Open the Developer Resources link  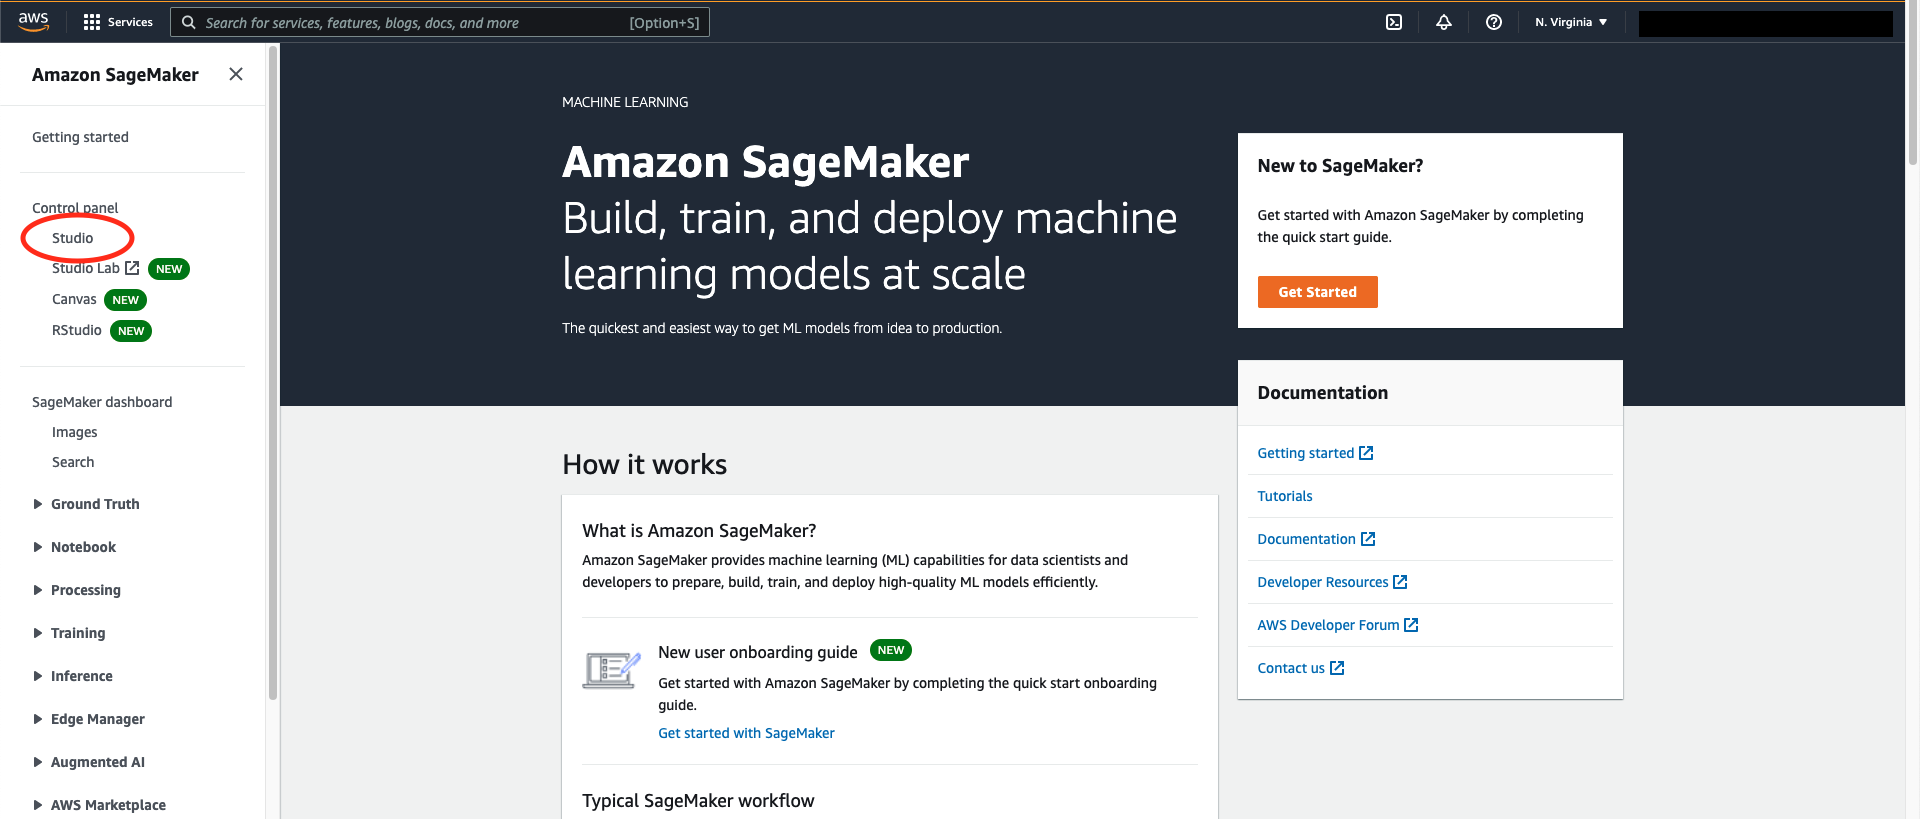pos(1322,582)
